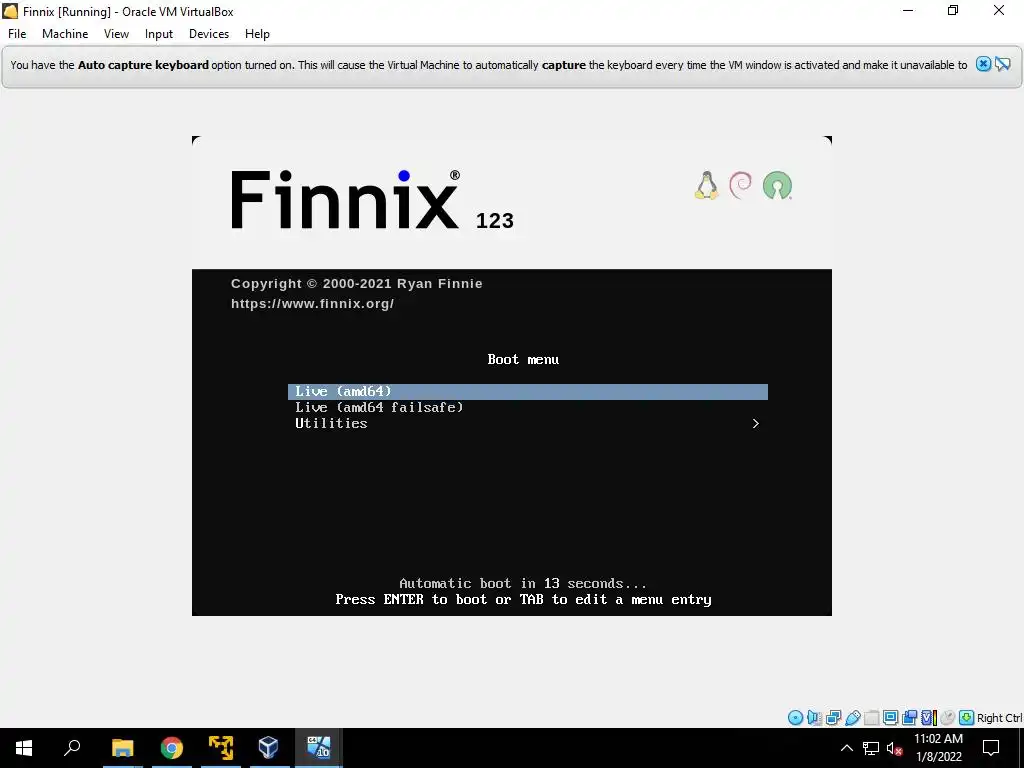1024x768 pixels.
Task: Open the network adapters indicator in status bar
Action: [833, 718]
